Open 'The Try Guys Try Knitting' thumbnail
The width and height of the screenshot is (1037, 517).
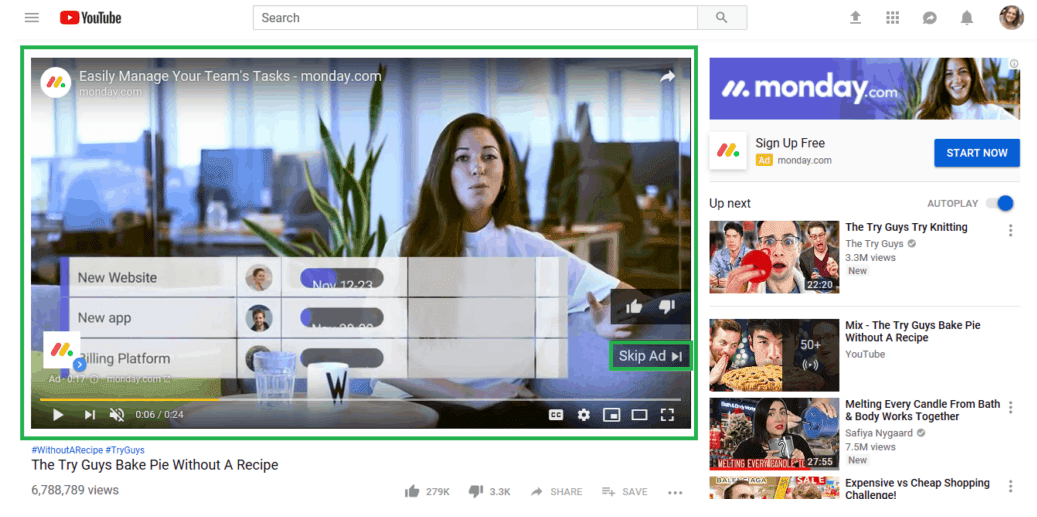[774, 257]
